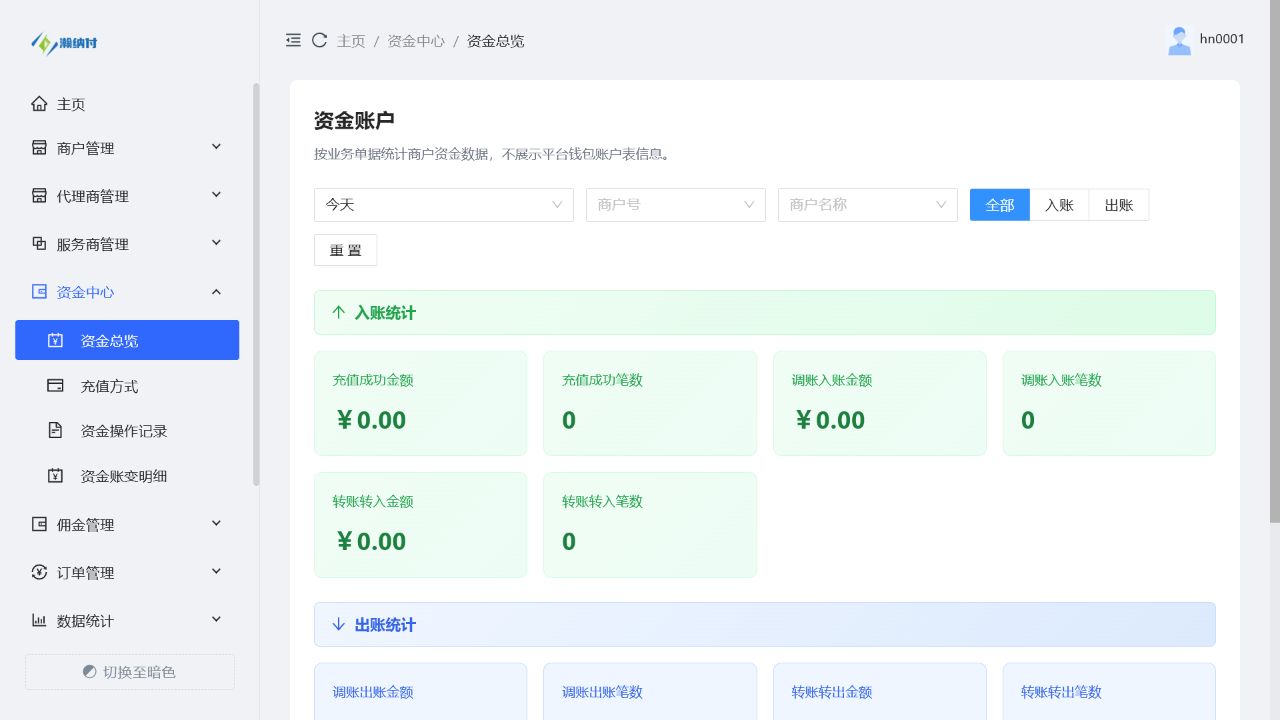Go to 主页 in the breadcrumb
Image resolution: width=1280 pixels, height=720 pixels.
[351, 41]
